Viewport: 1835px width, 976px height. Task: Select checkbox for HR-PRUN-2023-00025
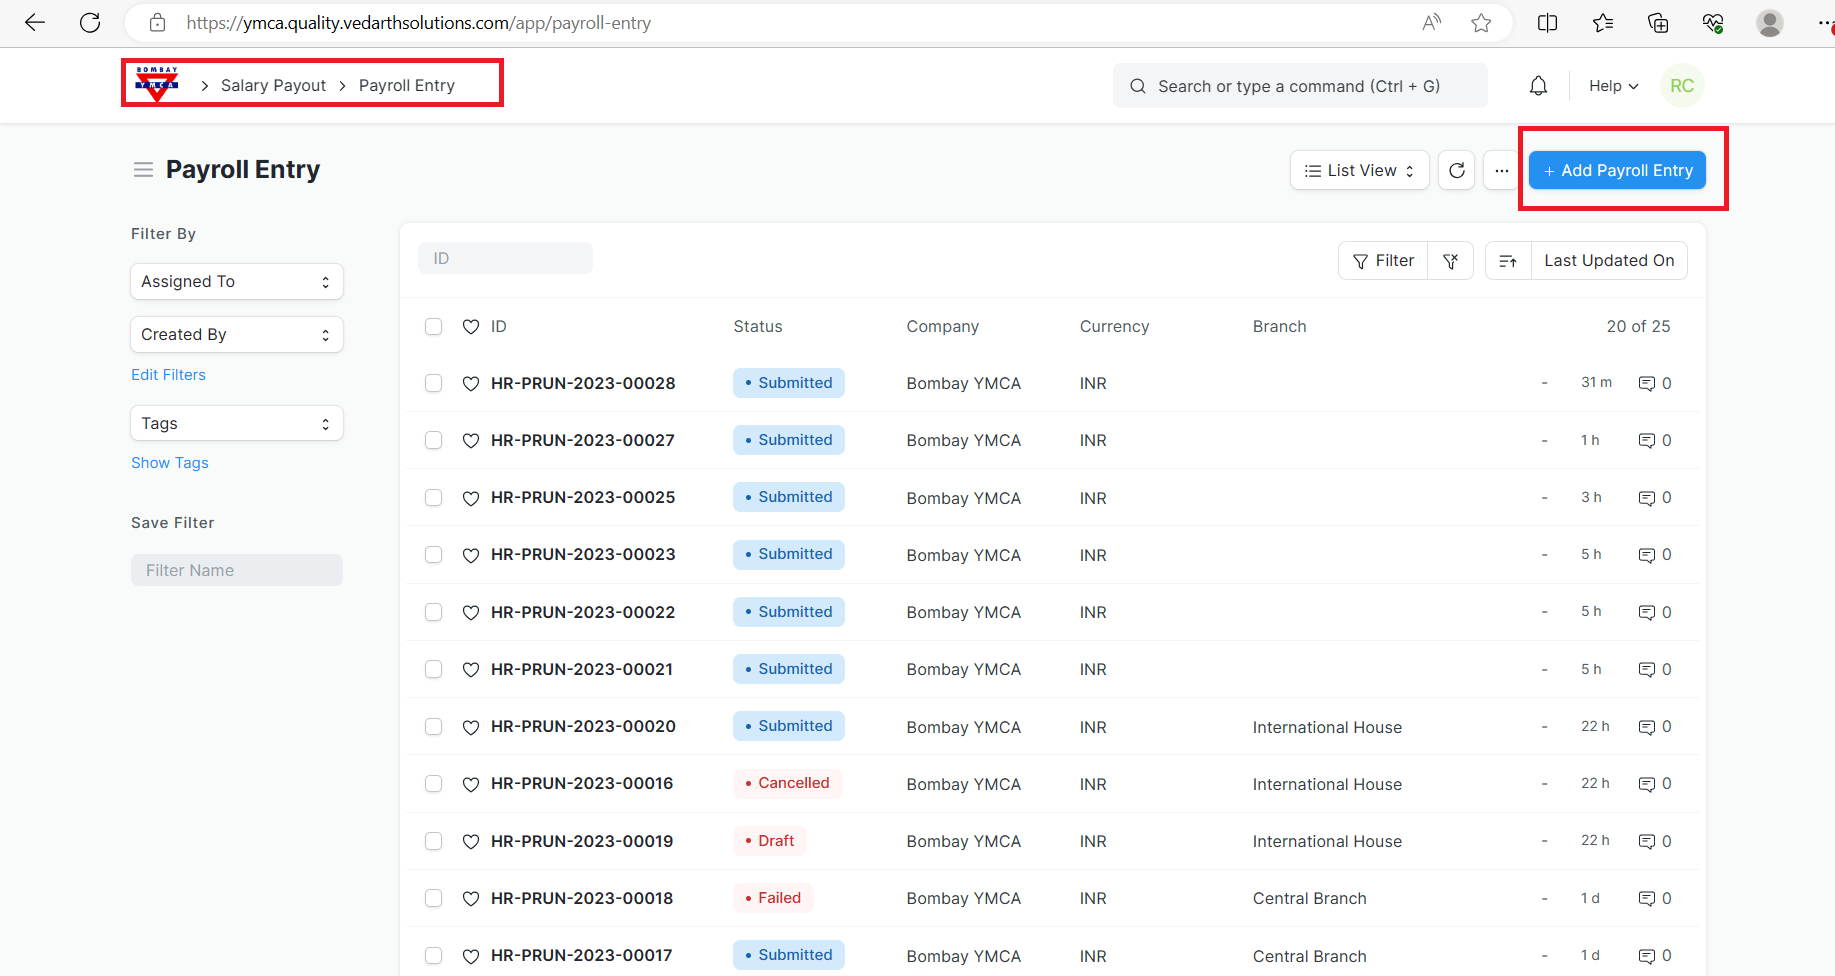pos(433,498)
